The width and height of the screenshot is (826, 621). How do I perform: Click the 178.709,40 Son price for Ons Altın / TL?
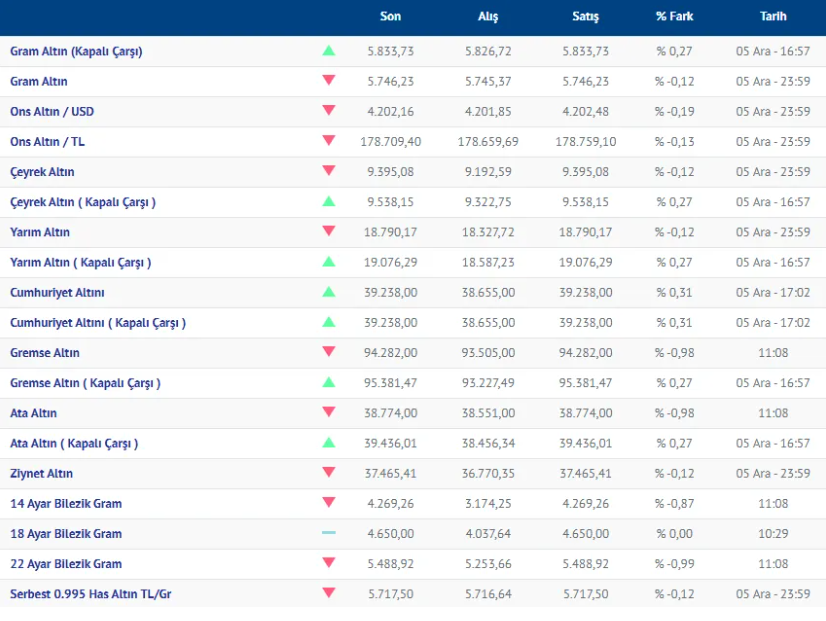coord(390,142)
